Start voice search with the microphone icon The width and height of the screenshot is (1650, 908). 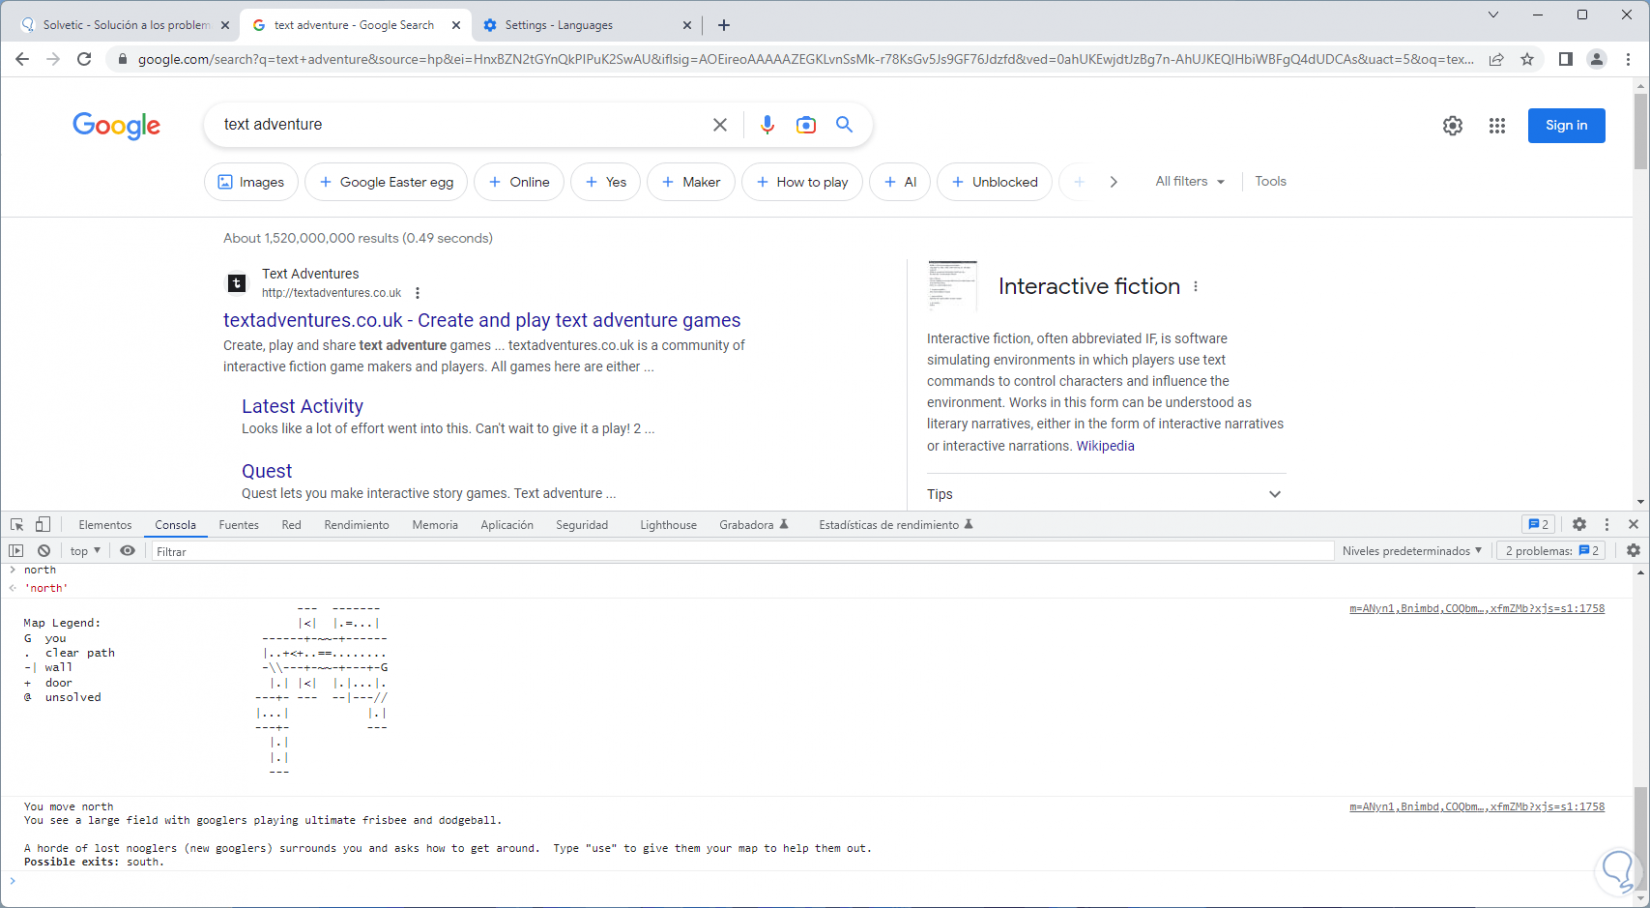[767, 125]
